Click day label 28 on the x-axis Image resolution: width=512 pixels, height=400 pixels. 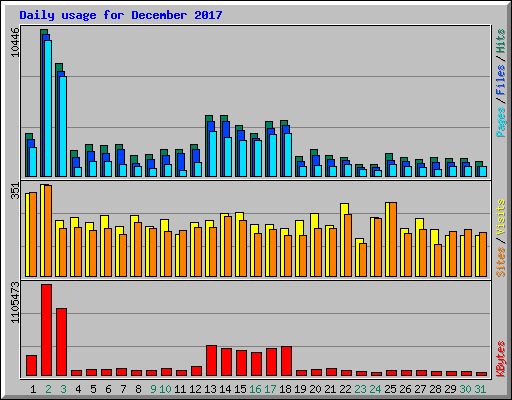(435, 389)
